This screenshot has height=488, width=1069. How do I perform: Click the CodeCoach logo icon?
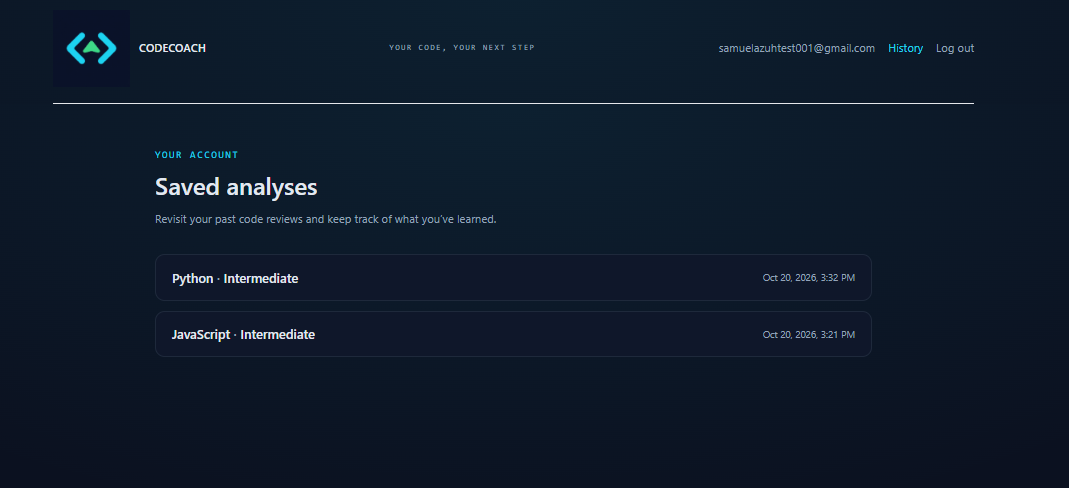click(91, 48)
